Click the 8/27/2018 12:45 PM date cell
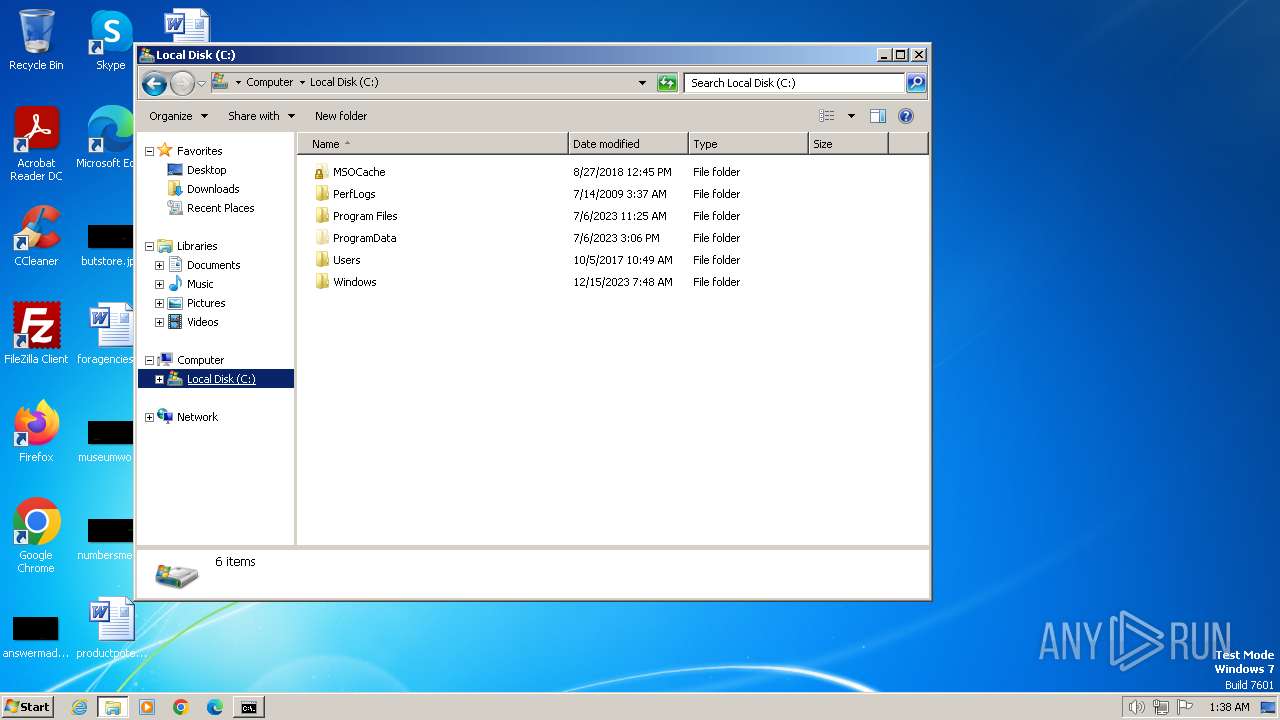 click(x=622, y=172)
